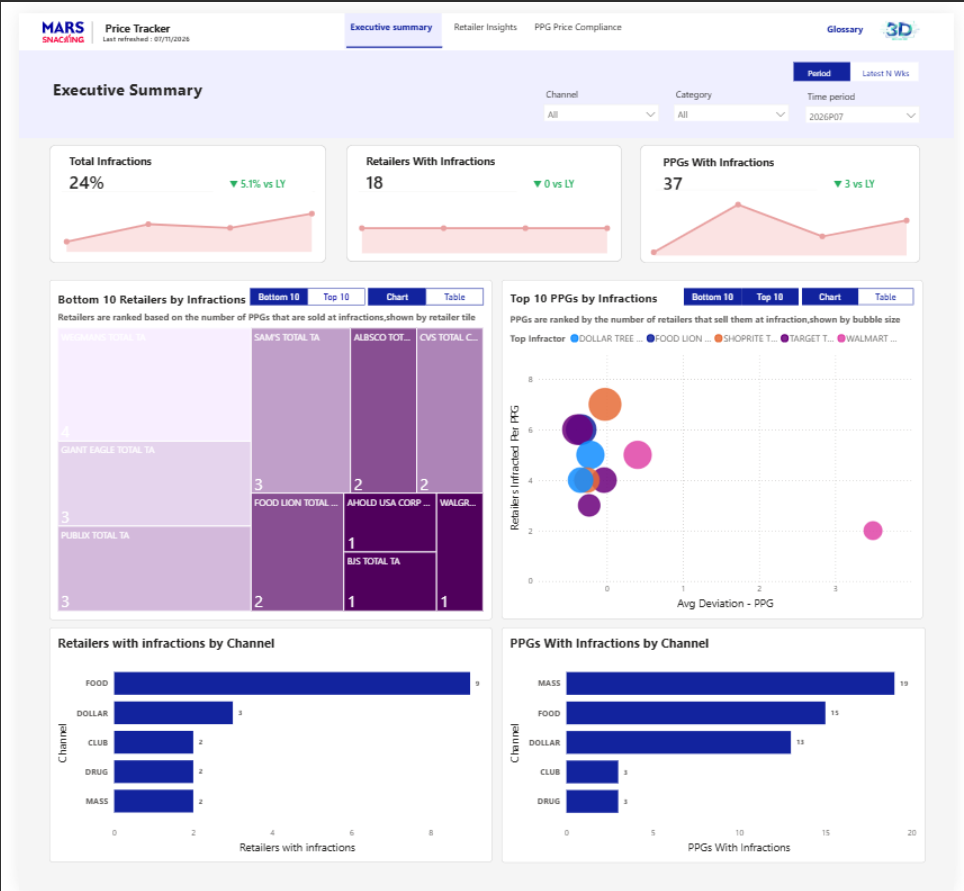The image size is (964, 891).
Task: Click green down arrow in Total Infractions
Action: (234, 184)
